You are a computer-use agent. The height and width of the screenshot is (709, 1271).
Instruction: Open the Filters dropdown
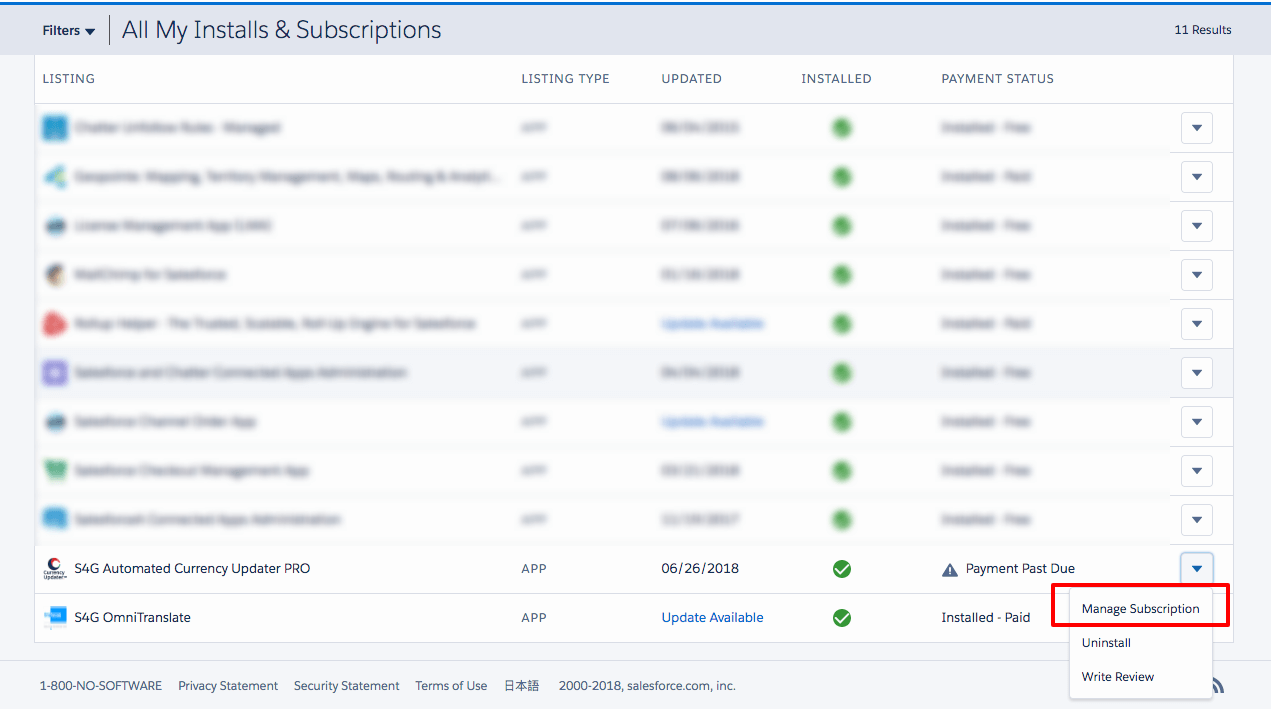[x=68, y=31]
